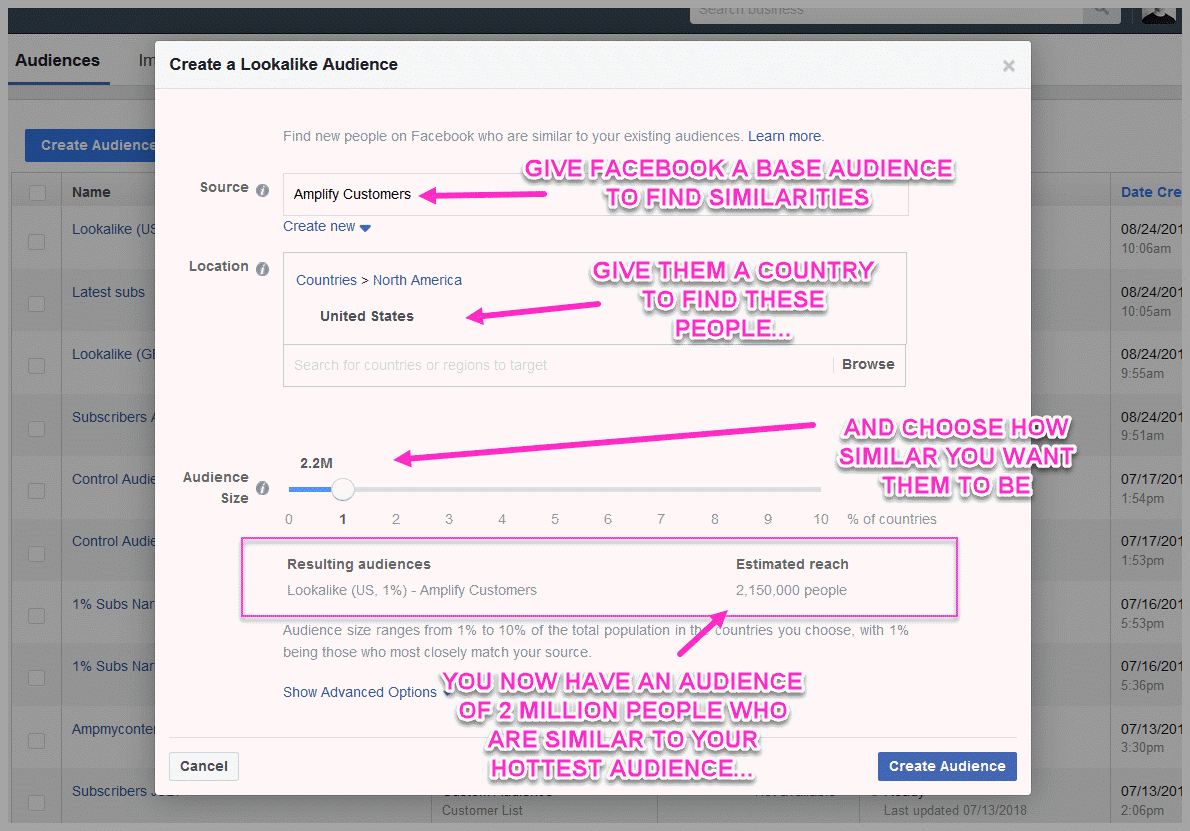Sort by the Name column header

pos(91,193)
